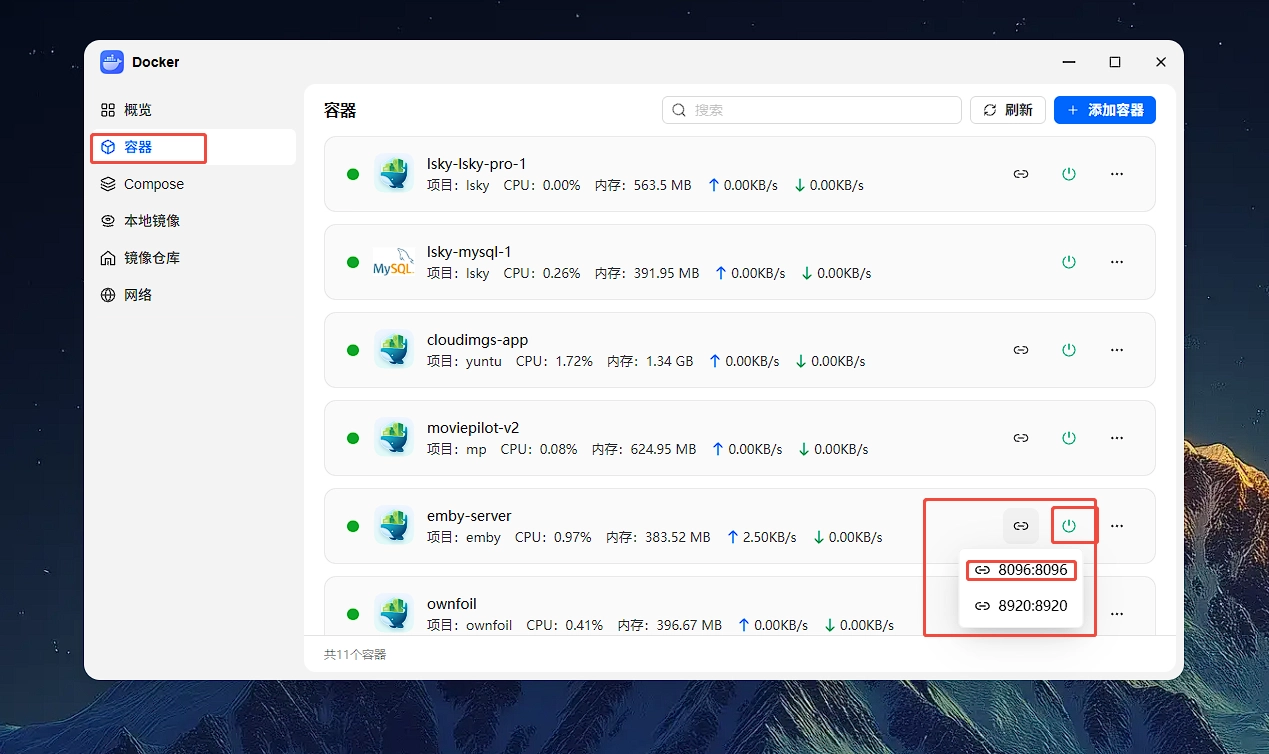Click the 搜索 search field

812,110
